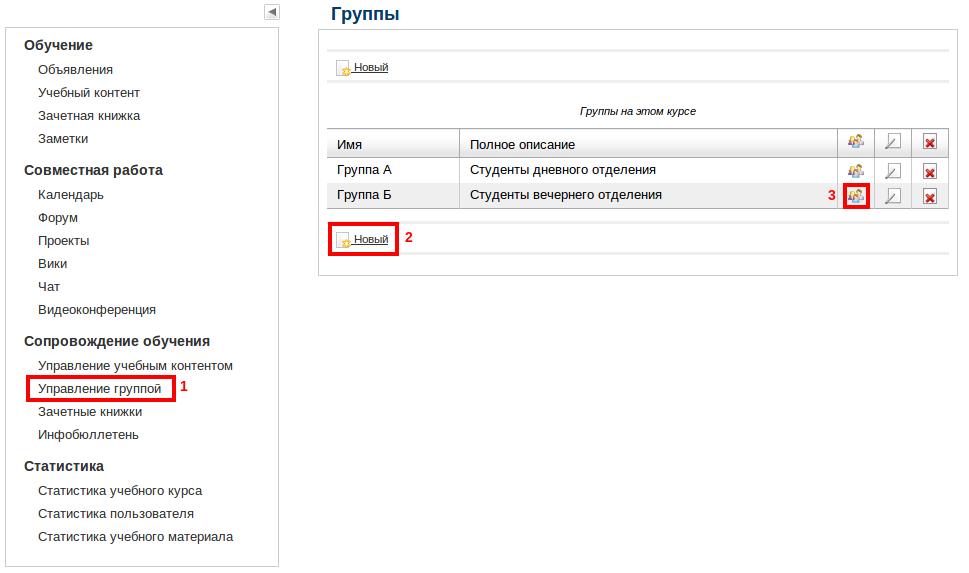Screen dimensions: 969x573
Task: Click edit icon in table header
Action: (892, 142)
